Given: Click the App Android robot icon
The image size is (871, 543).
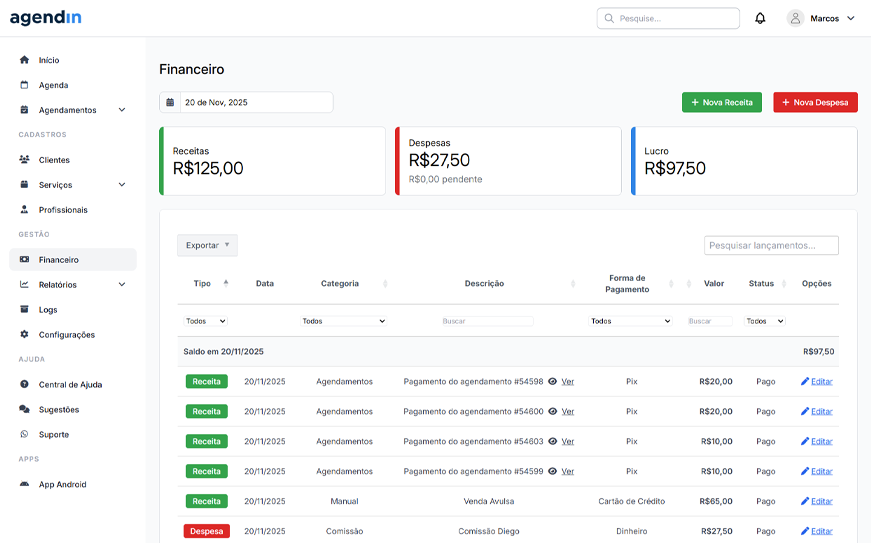Looking at the screenshot, I should pos(24,484).
